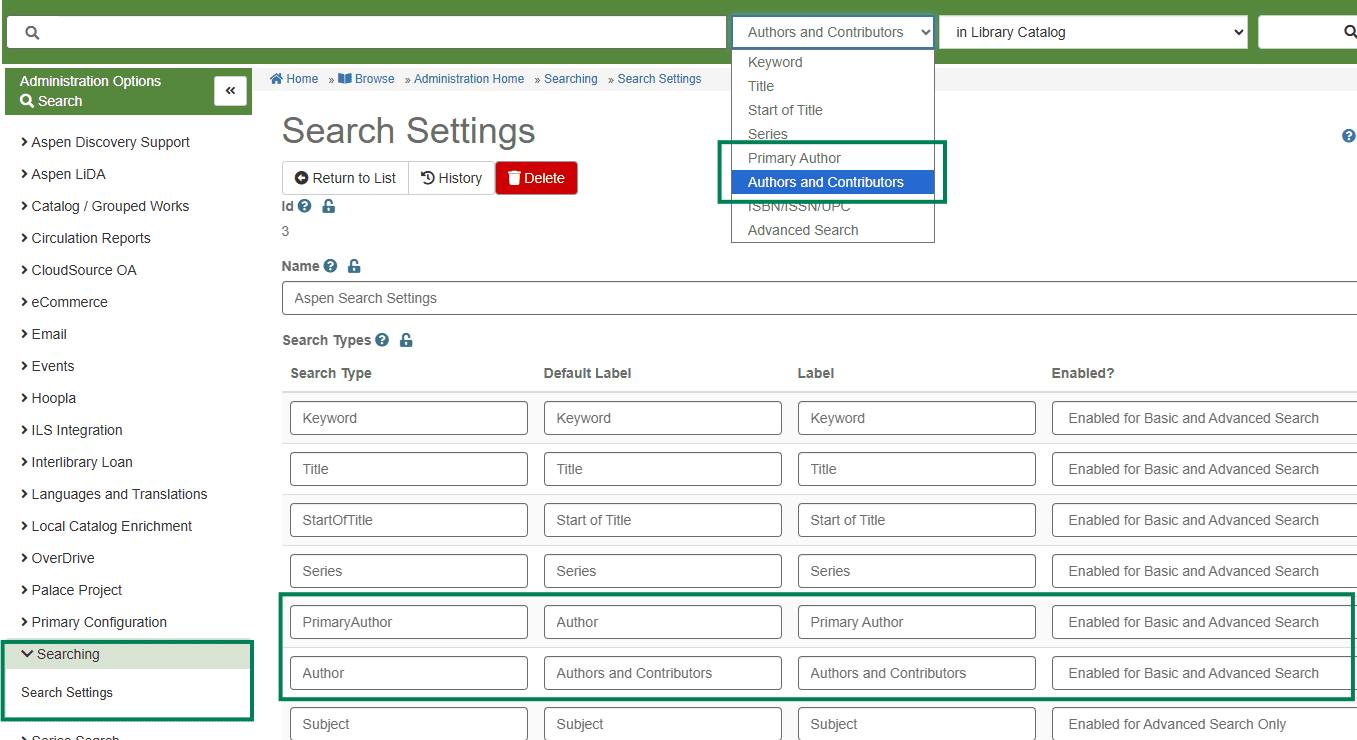The height and width of the screenshot is (740, 1357).
Task: Select the highlighted Authors and Contributors option
Action: pyautogui.click(x=832, y=182)
